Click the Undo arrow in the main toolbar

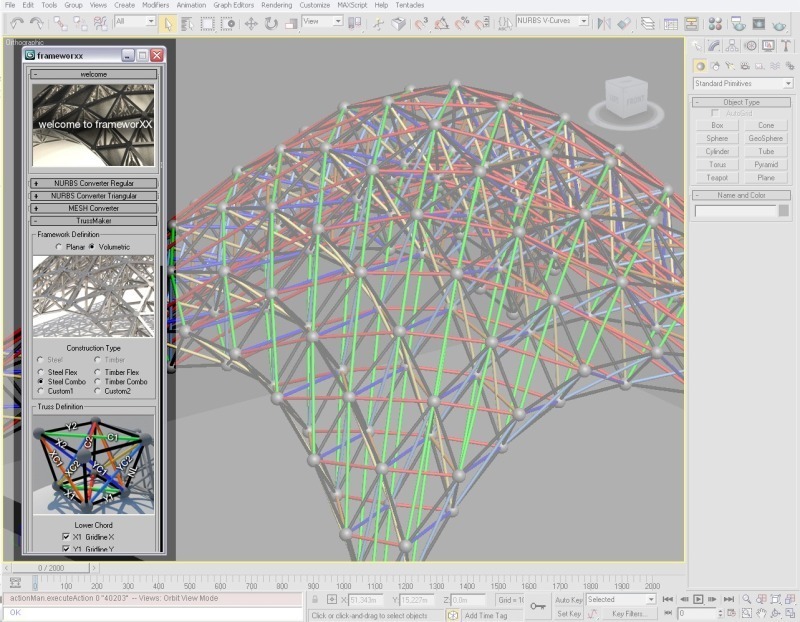pos(17,22)
